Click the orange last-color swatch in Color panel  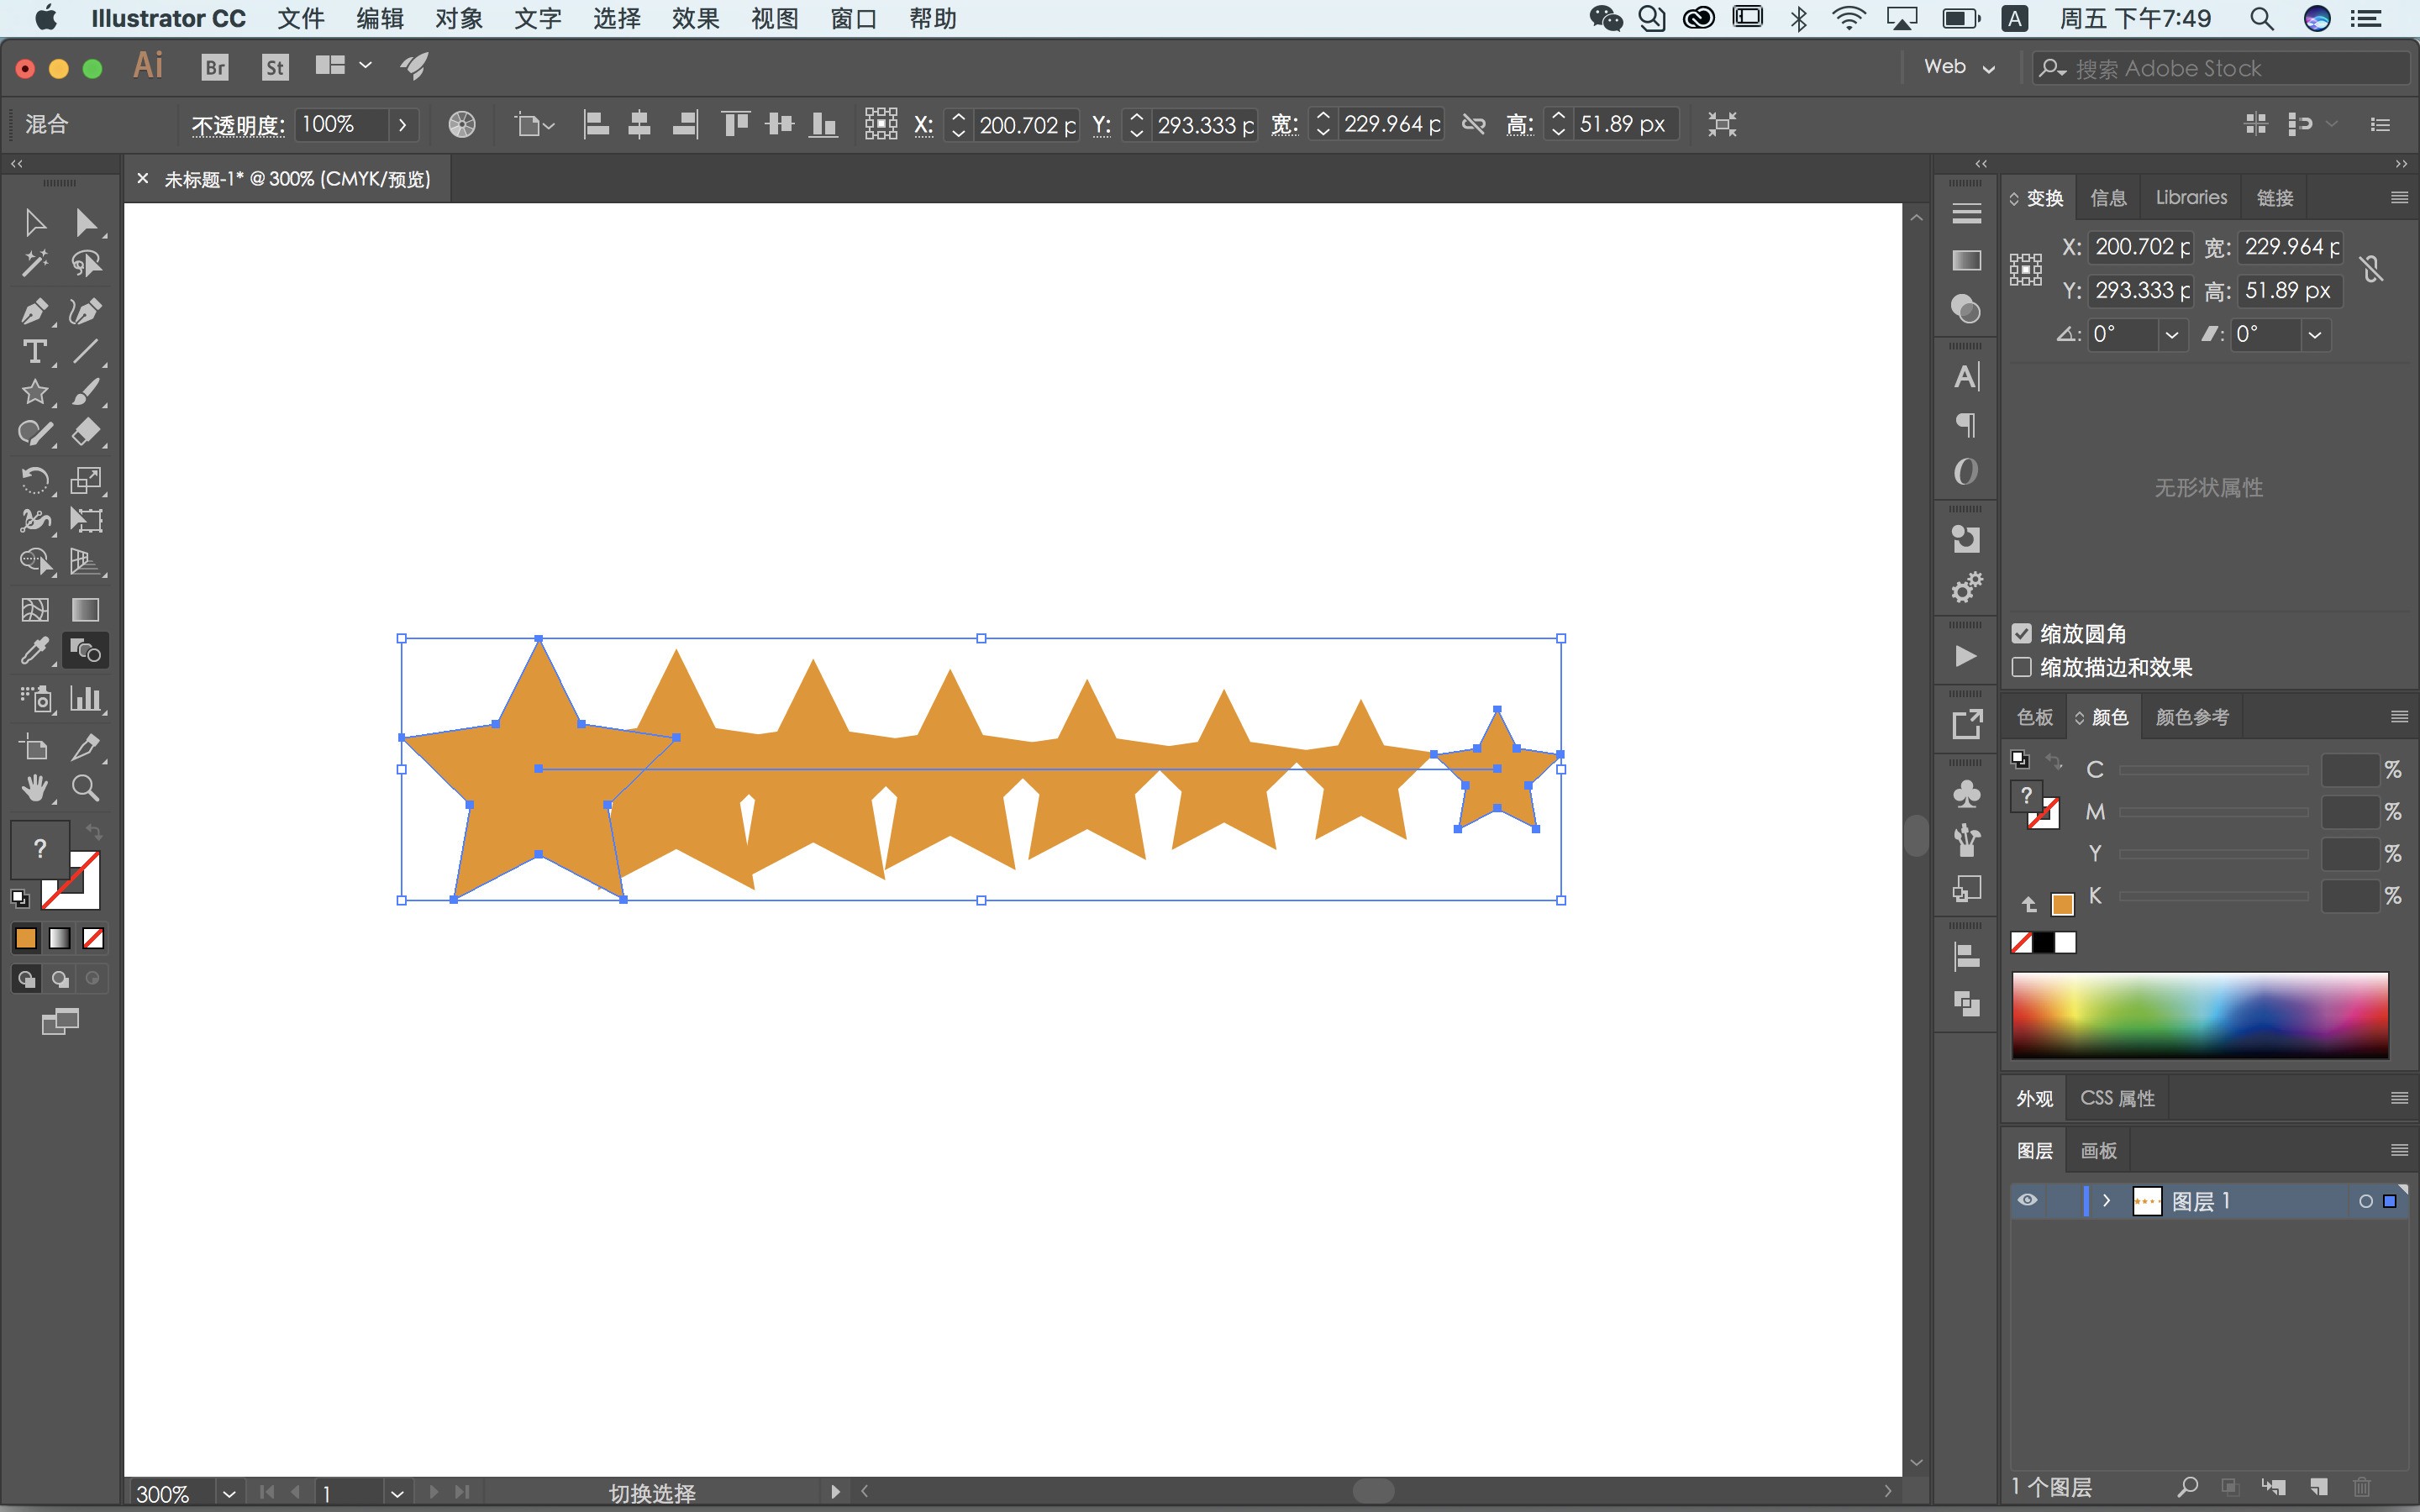pyautogui.click(x=2062, y=905)
